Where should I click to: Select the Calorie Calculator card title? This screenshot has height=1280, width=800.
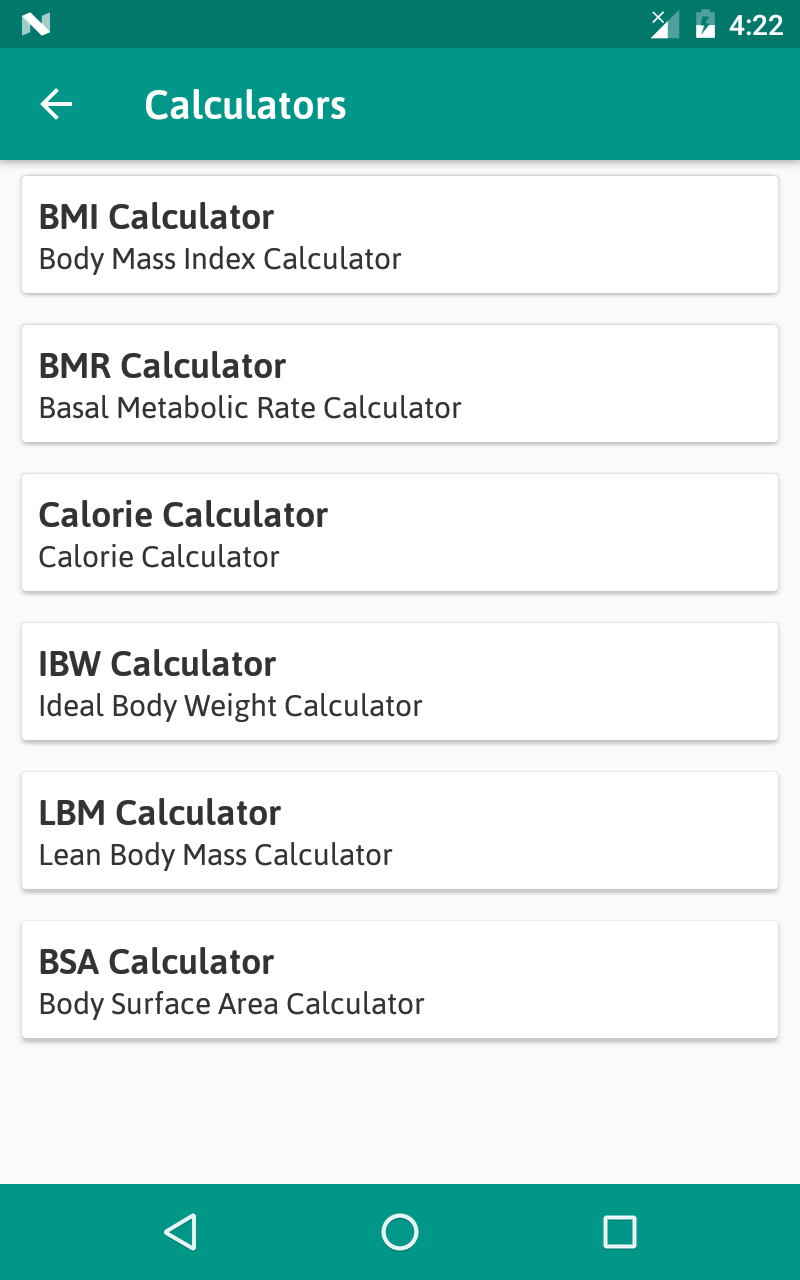183,515
